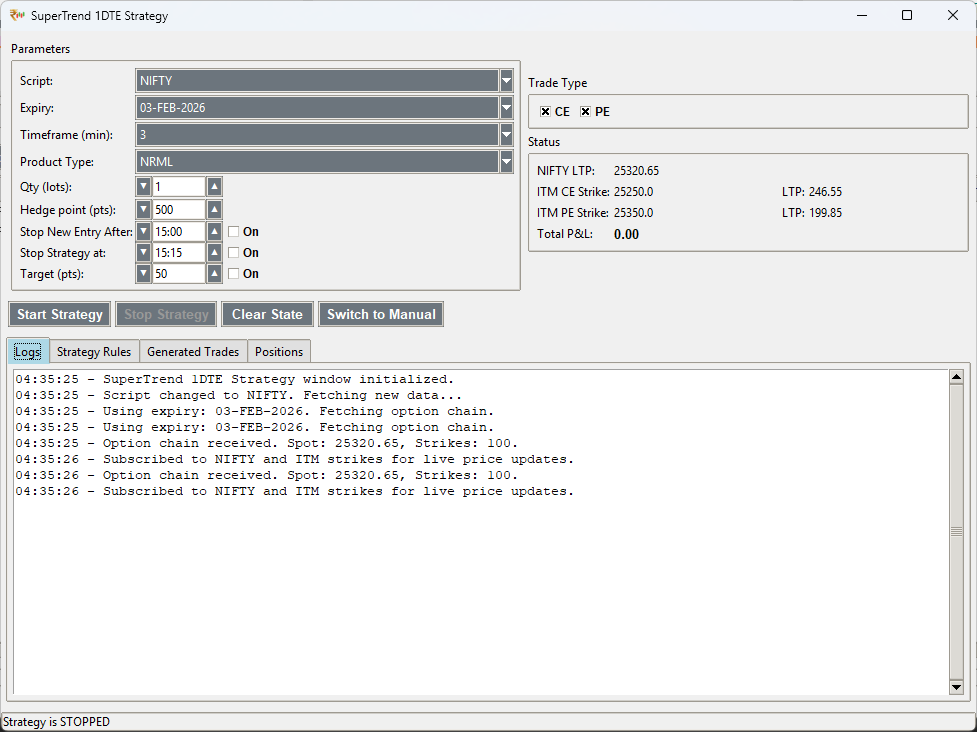The image size is (977, 732).
Task: Decrease Stop New Entry After time
Action: click(143, 232)
